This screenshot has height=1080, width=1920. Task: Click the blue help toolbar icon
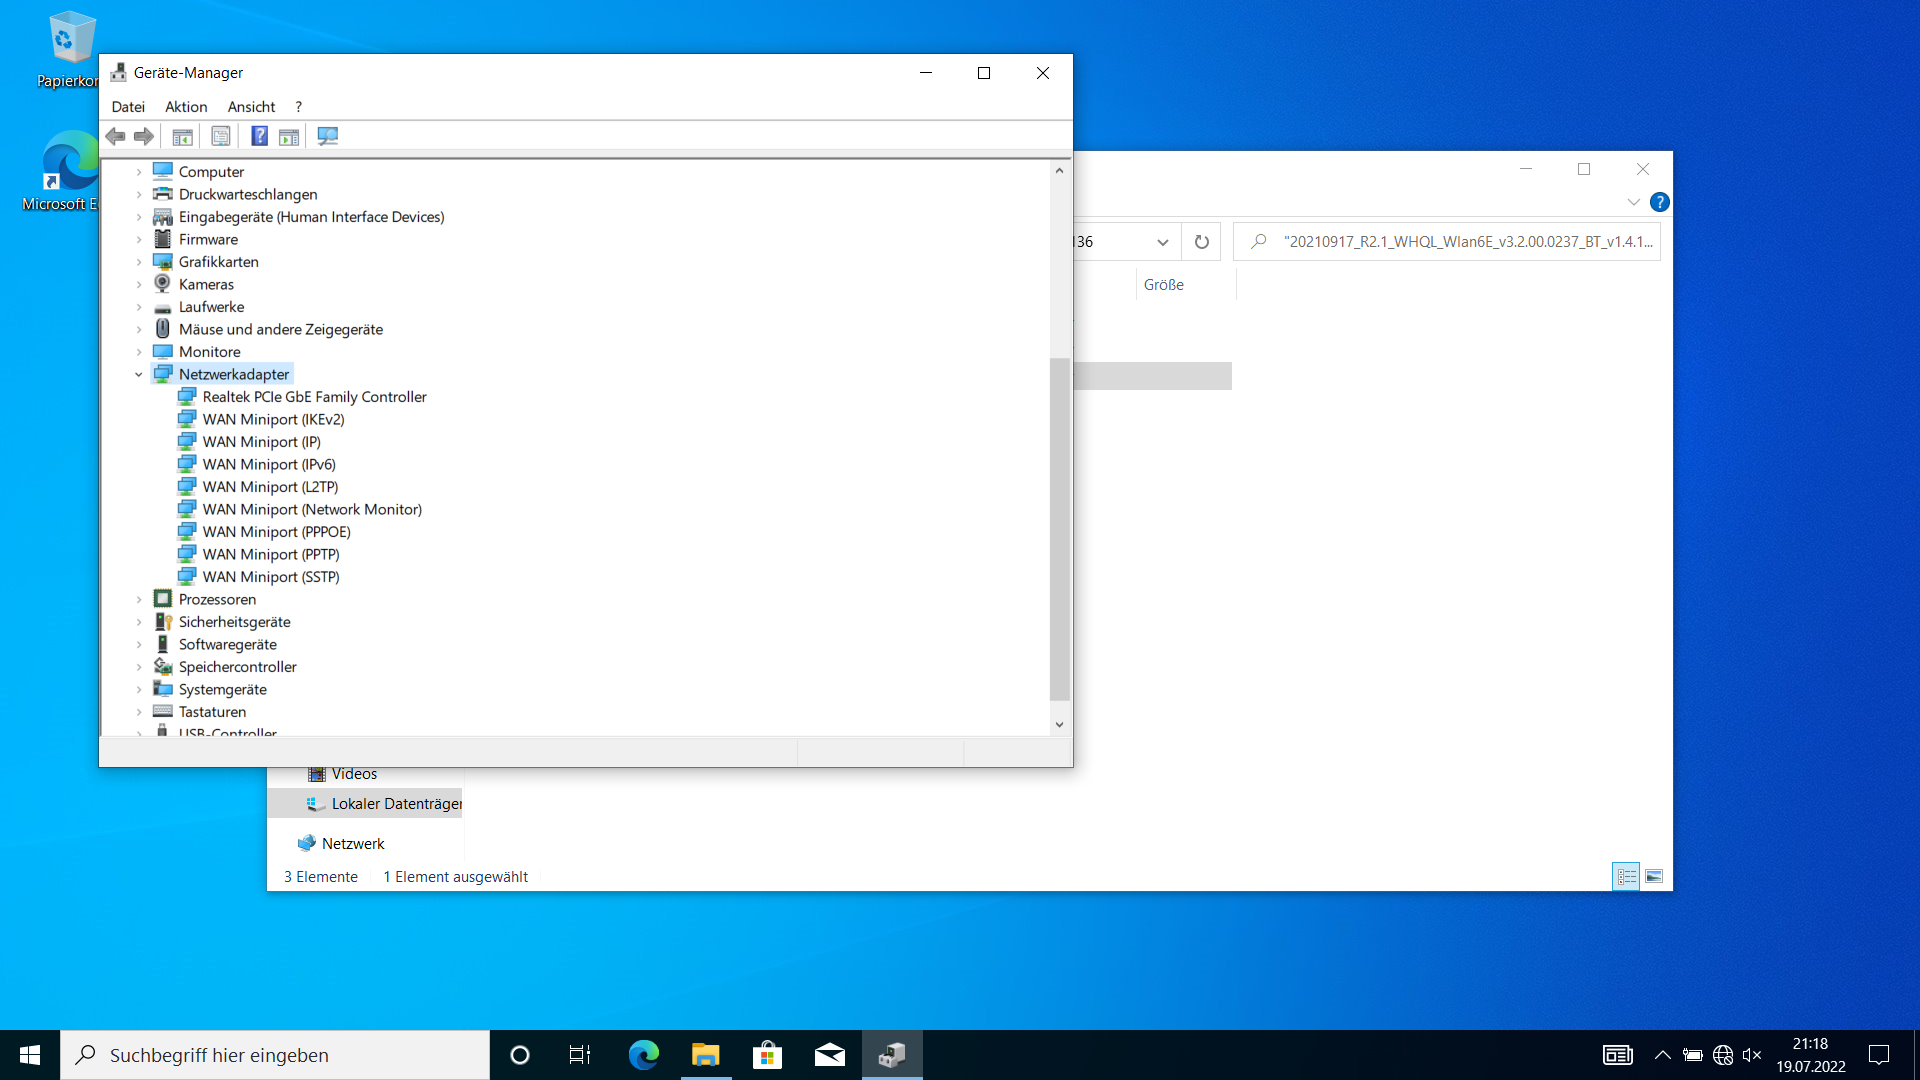[x=259, y=136]
